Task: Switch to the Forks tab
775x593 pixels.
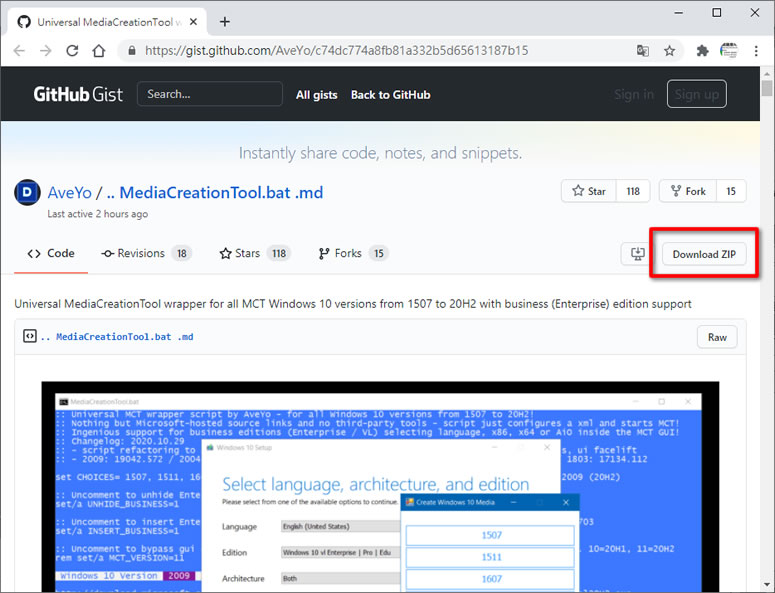Action: click(x=353, y=254)
